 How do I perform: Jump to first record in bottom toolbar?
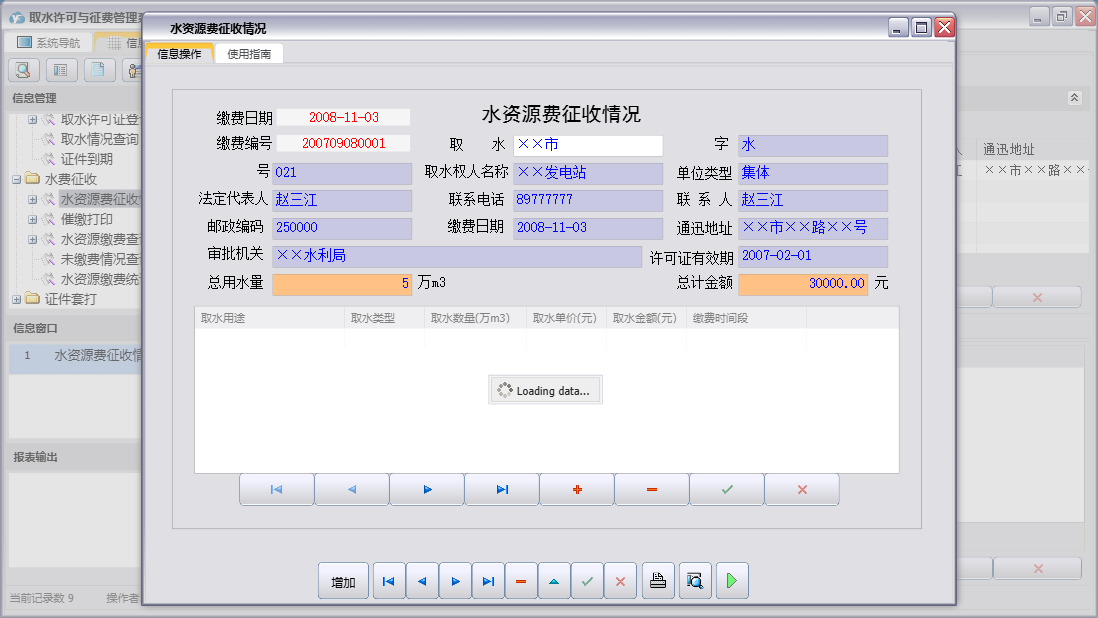(x=388, y=581)
